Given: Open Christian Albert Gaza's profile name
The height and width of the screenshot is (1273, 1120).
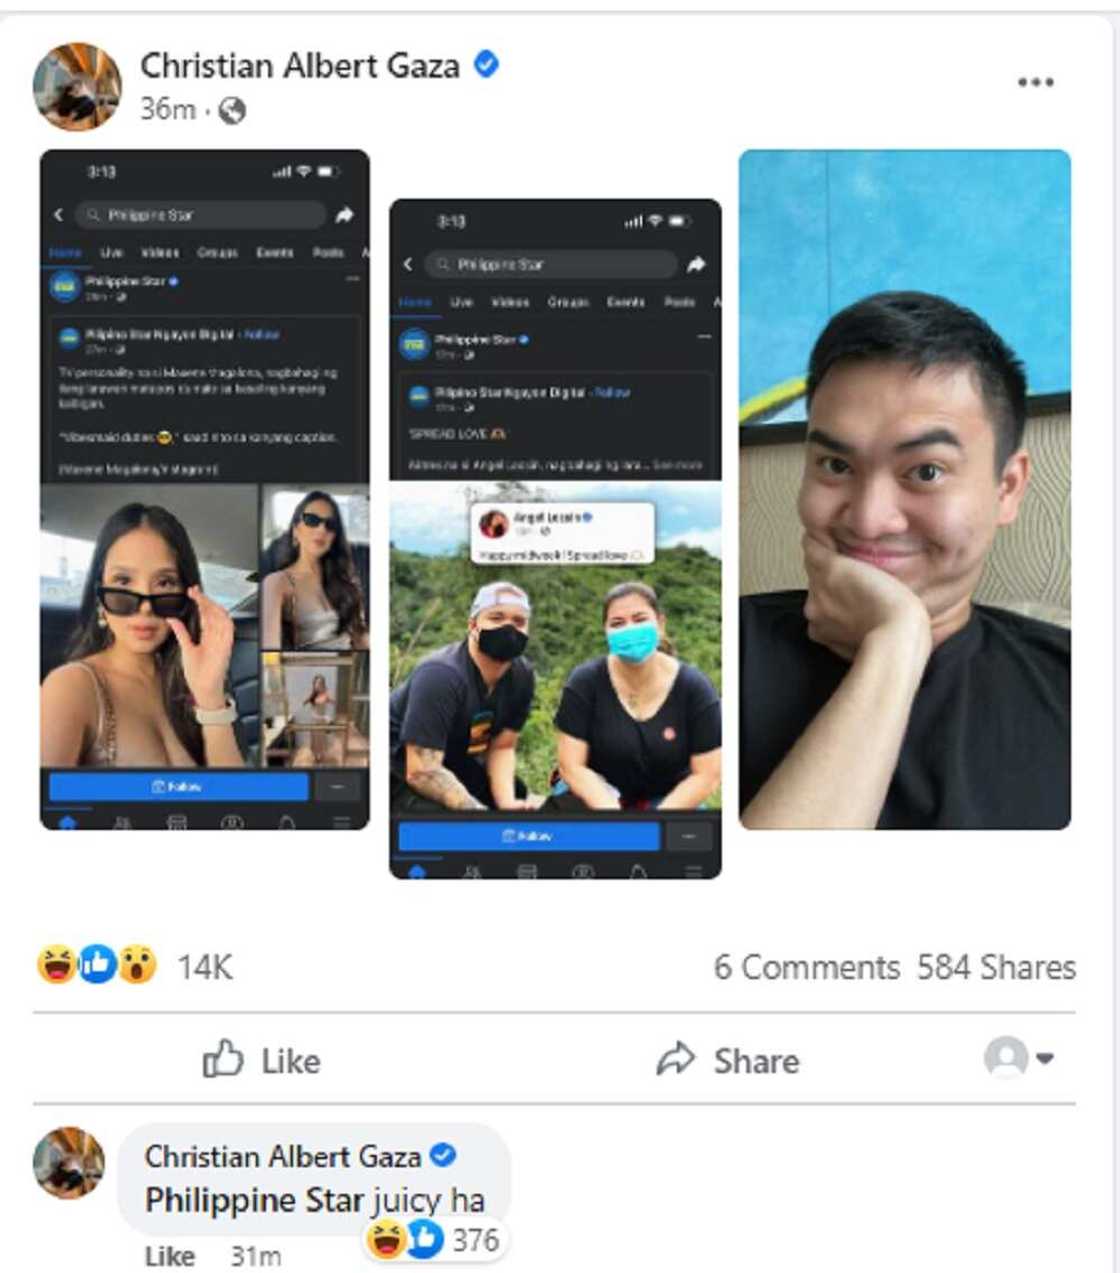Looking at the screenshot, I should pos(299,66).
